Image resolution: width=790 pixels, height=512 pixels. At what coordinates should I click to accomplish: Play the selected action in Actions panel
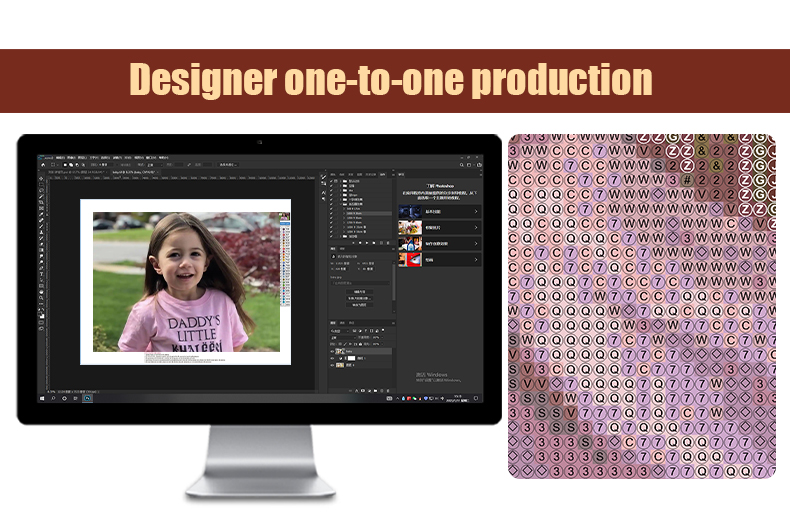(367, 243)
